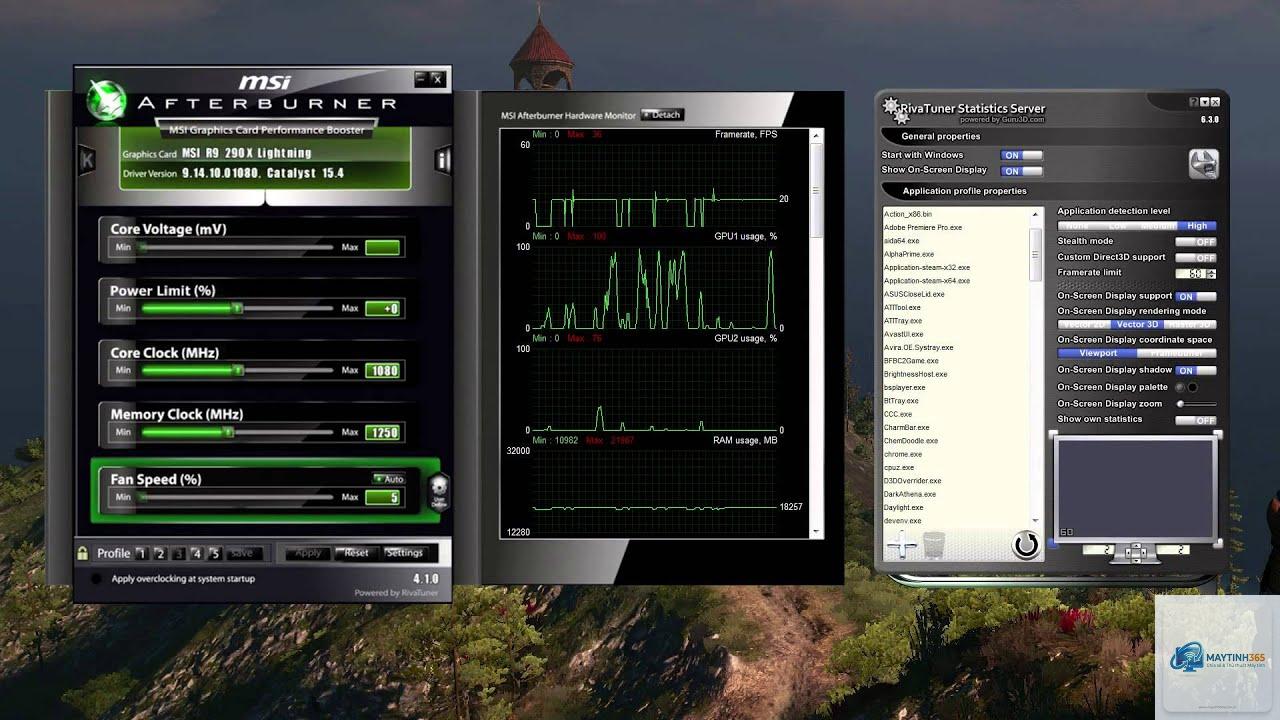The height and width of the screenshot is (720, 1280).
Task: Click the OSD position arrows pad
Action: [1134, 551]
